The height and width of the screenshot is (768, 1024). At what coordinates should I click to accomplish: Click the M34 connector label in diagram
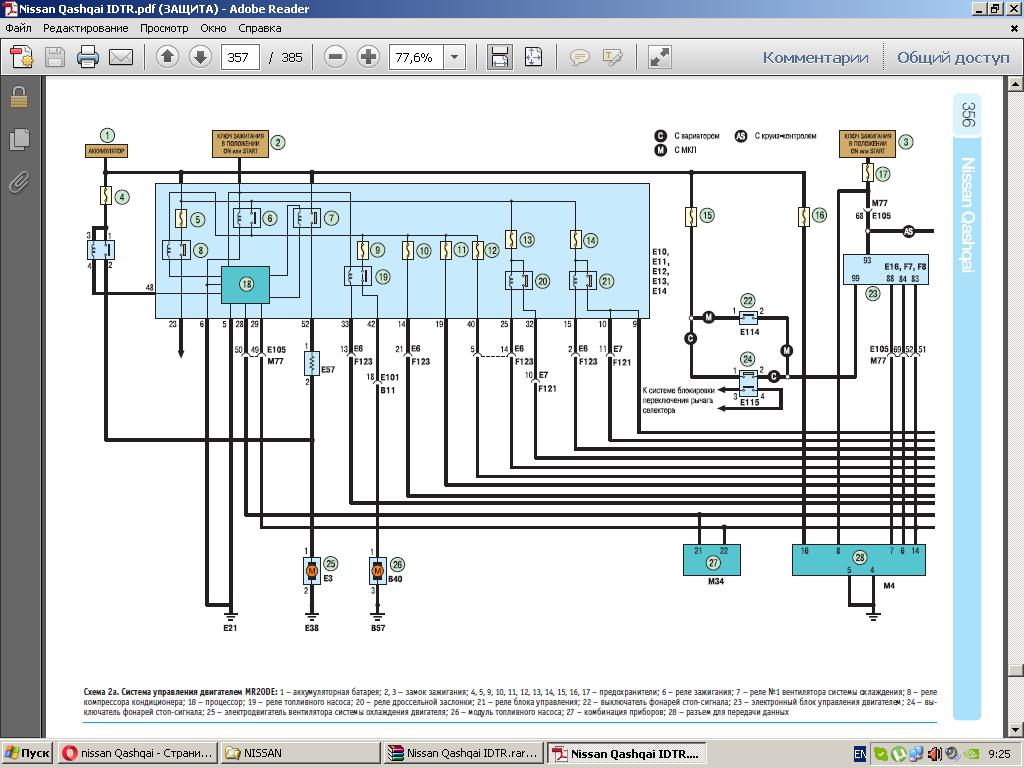tap(716, 581)
